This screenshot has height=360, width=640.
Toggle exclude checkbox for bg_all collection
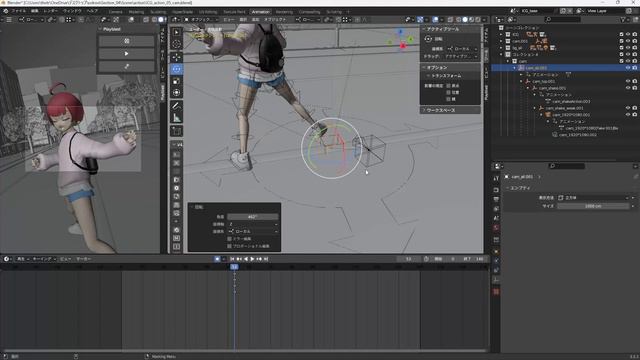621,48
